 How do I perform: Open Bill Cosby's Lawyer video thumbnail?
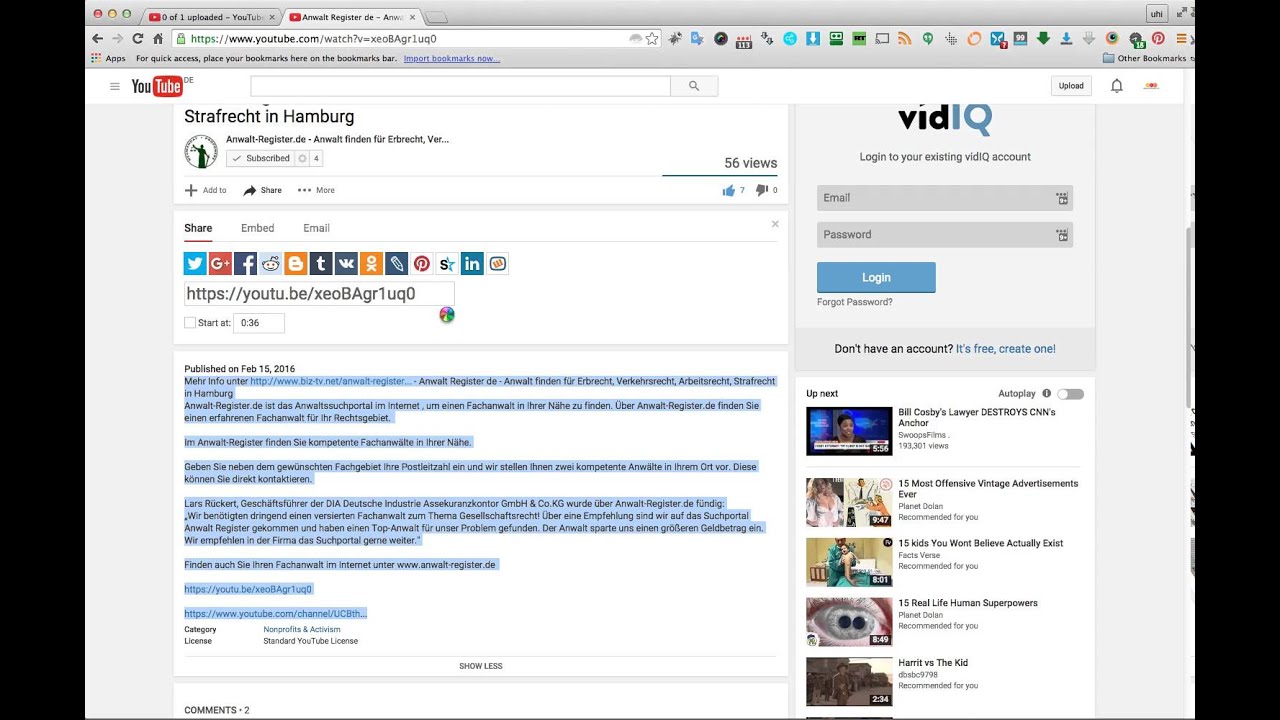(x=849, y=431)
